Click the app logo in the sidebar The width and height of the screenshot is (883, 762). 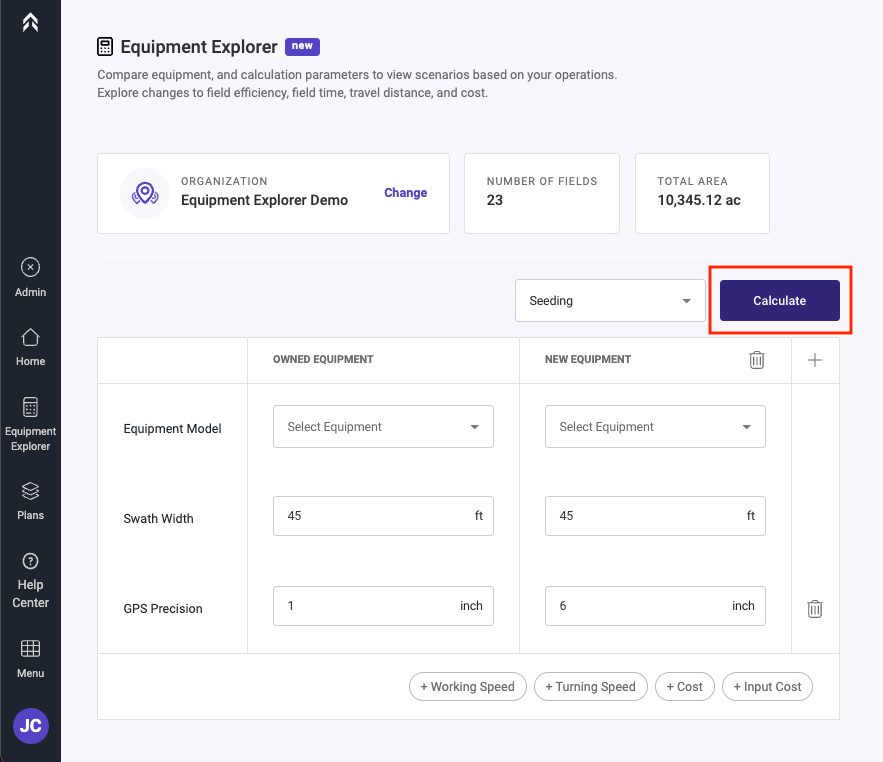point(30,23)
